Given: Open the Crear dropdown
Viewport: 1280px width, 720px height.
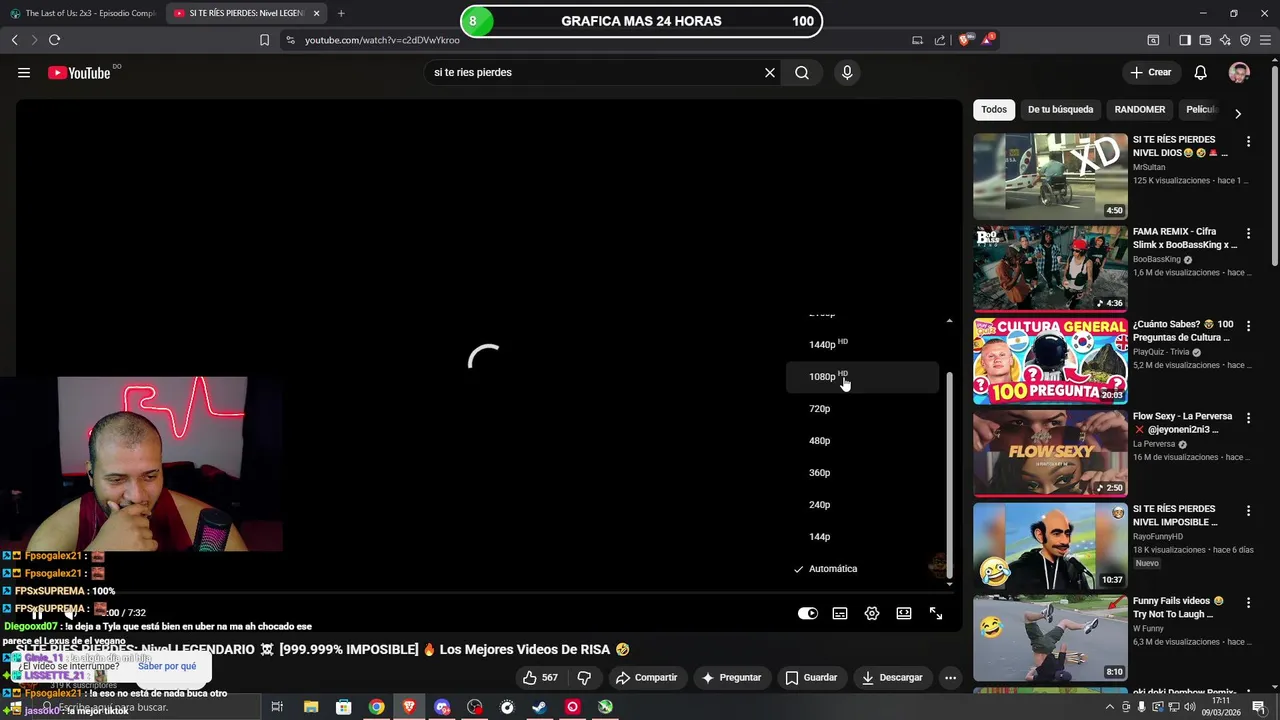Looking at the screenshot, I should pos(1151,72).
